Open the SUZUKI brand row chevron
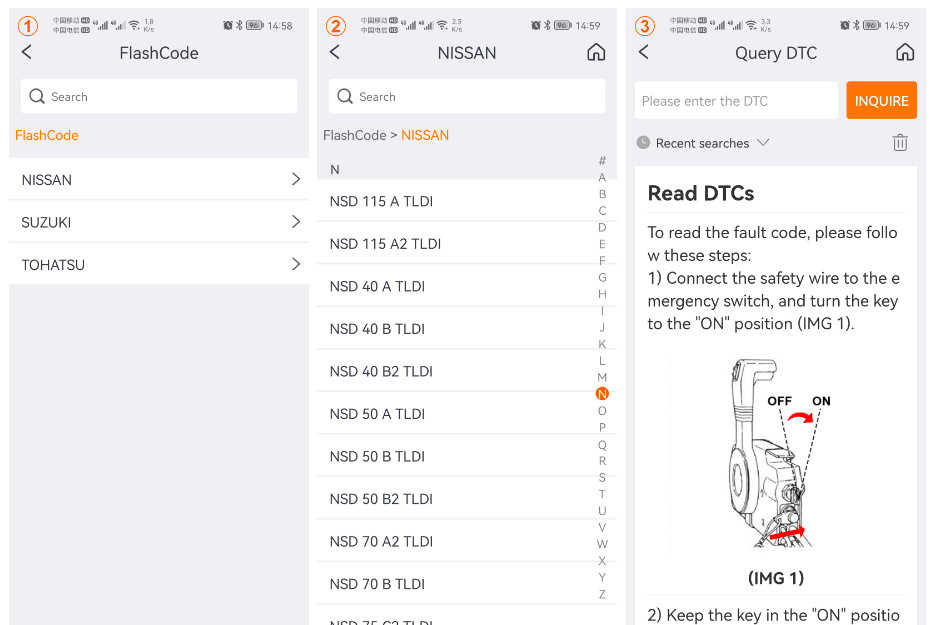Viewport: 932px width, 625px height. point(295,222)
